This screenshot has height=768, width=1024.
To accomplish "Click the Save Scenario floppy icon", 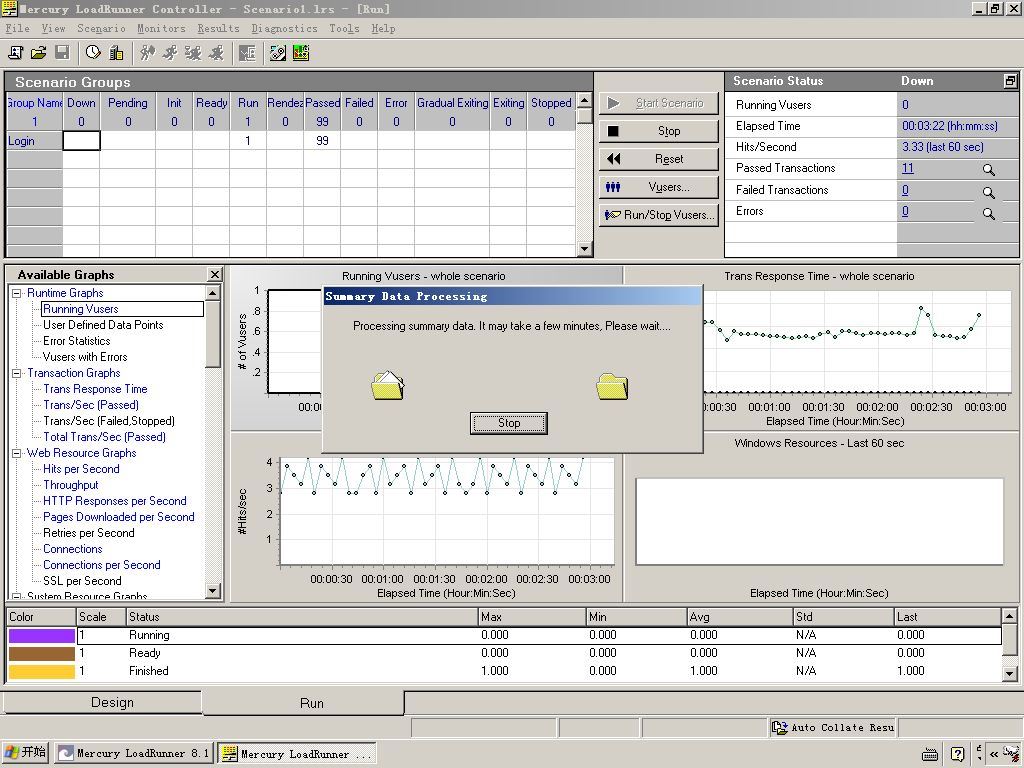I will [62, 53].
